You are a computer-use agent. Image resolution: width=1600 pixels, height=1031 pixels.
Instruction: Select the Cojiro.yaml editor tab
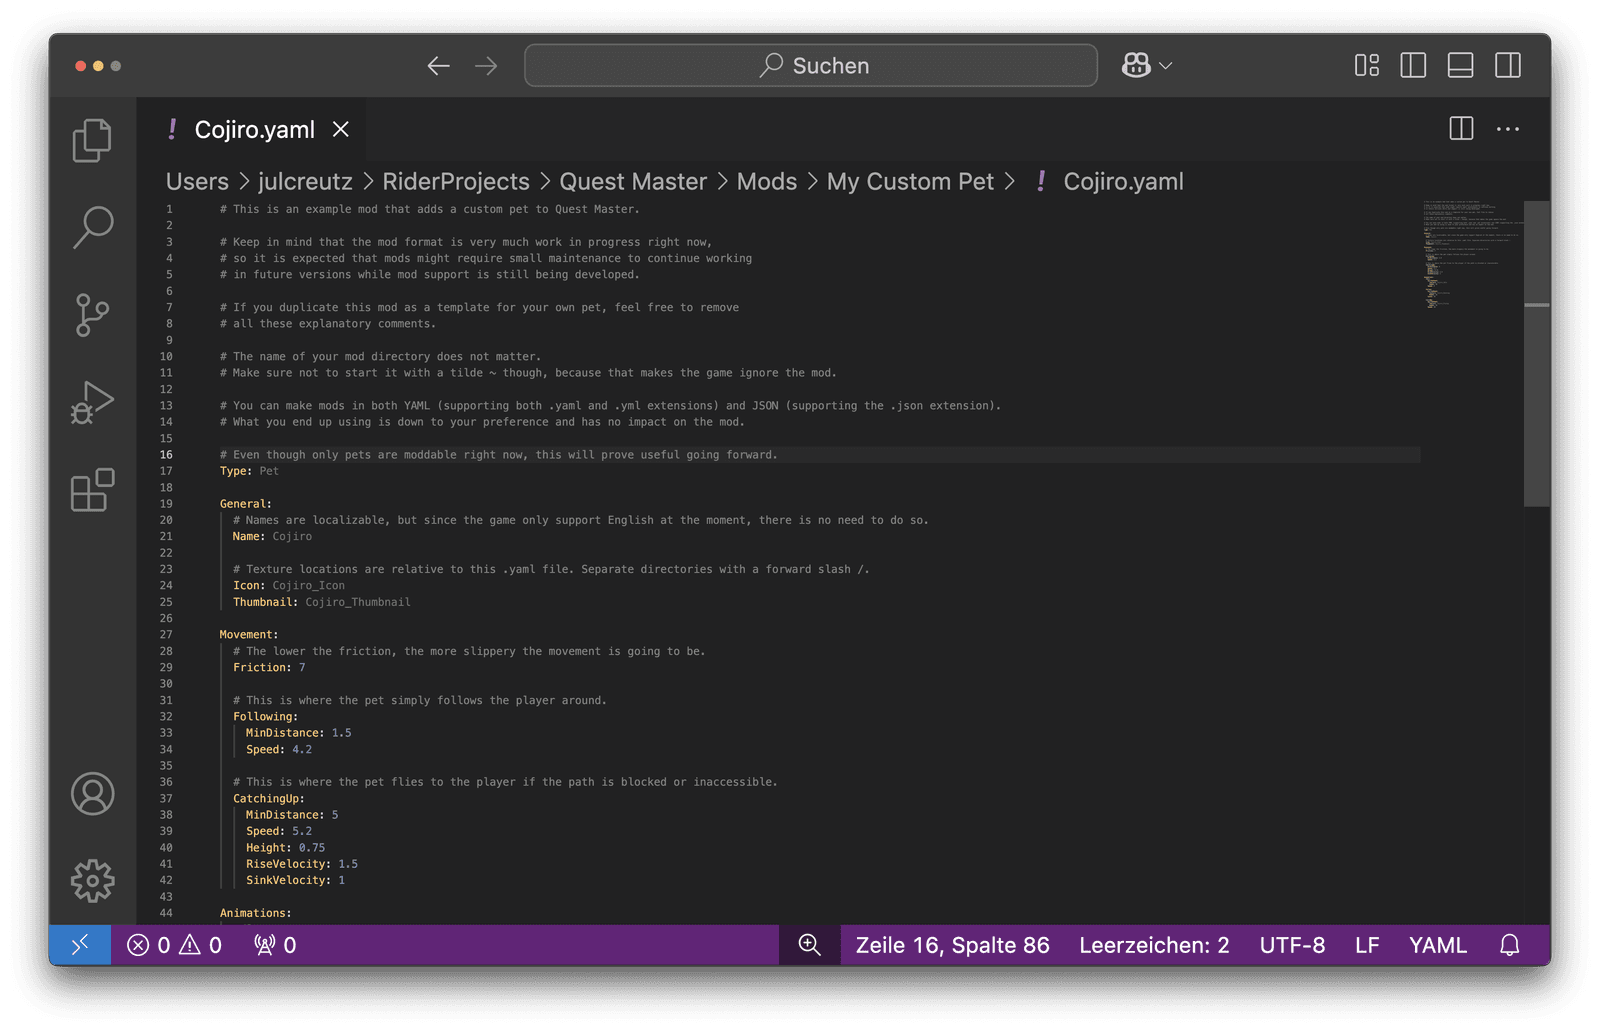coord(250,129)
